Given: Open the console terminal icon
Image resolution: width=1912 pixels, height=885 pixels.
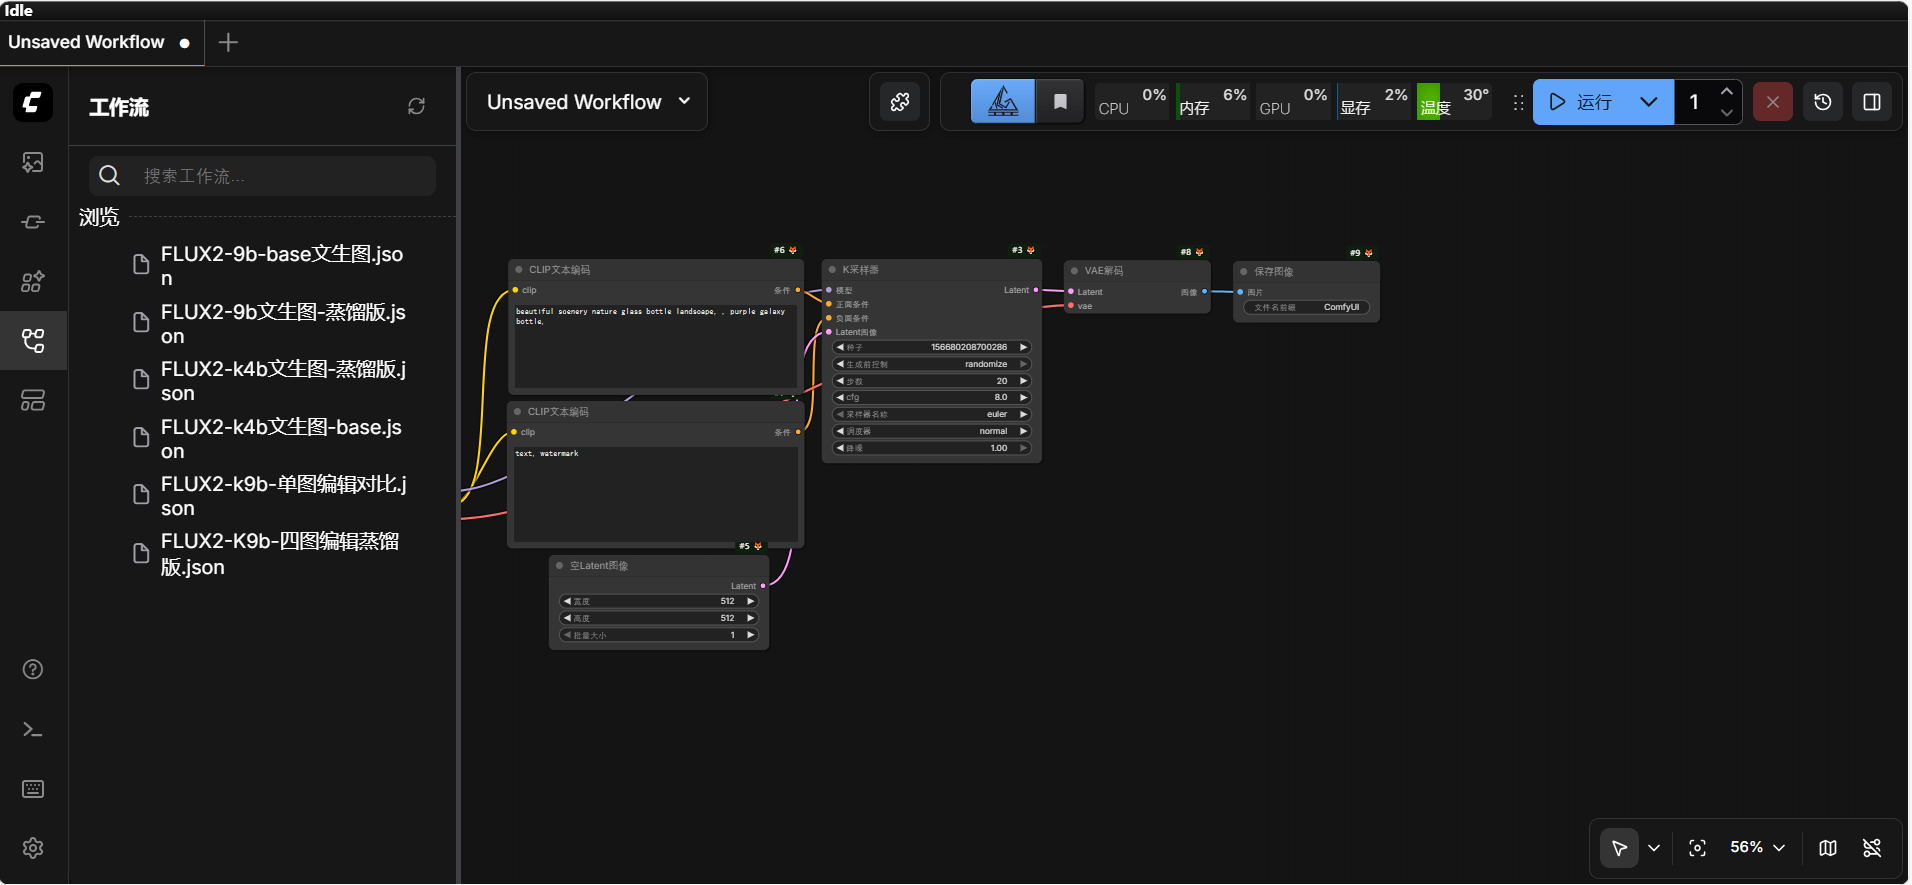Looking at the screenshot, I should tap(33, 730).
